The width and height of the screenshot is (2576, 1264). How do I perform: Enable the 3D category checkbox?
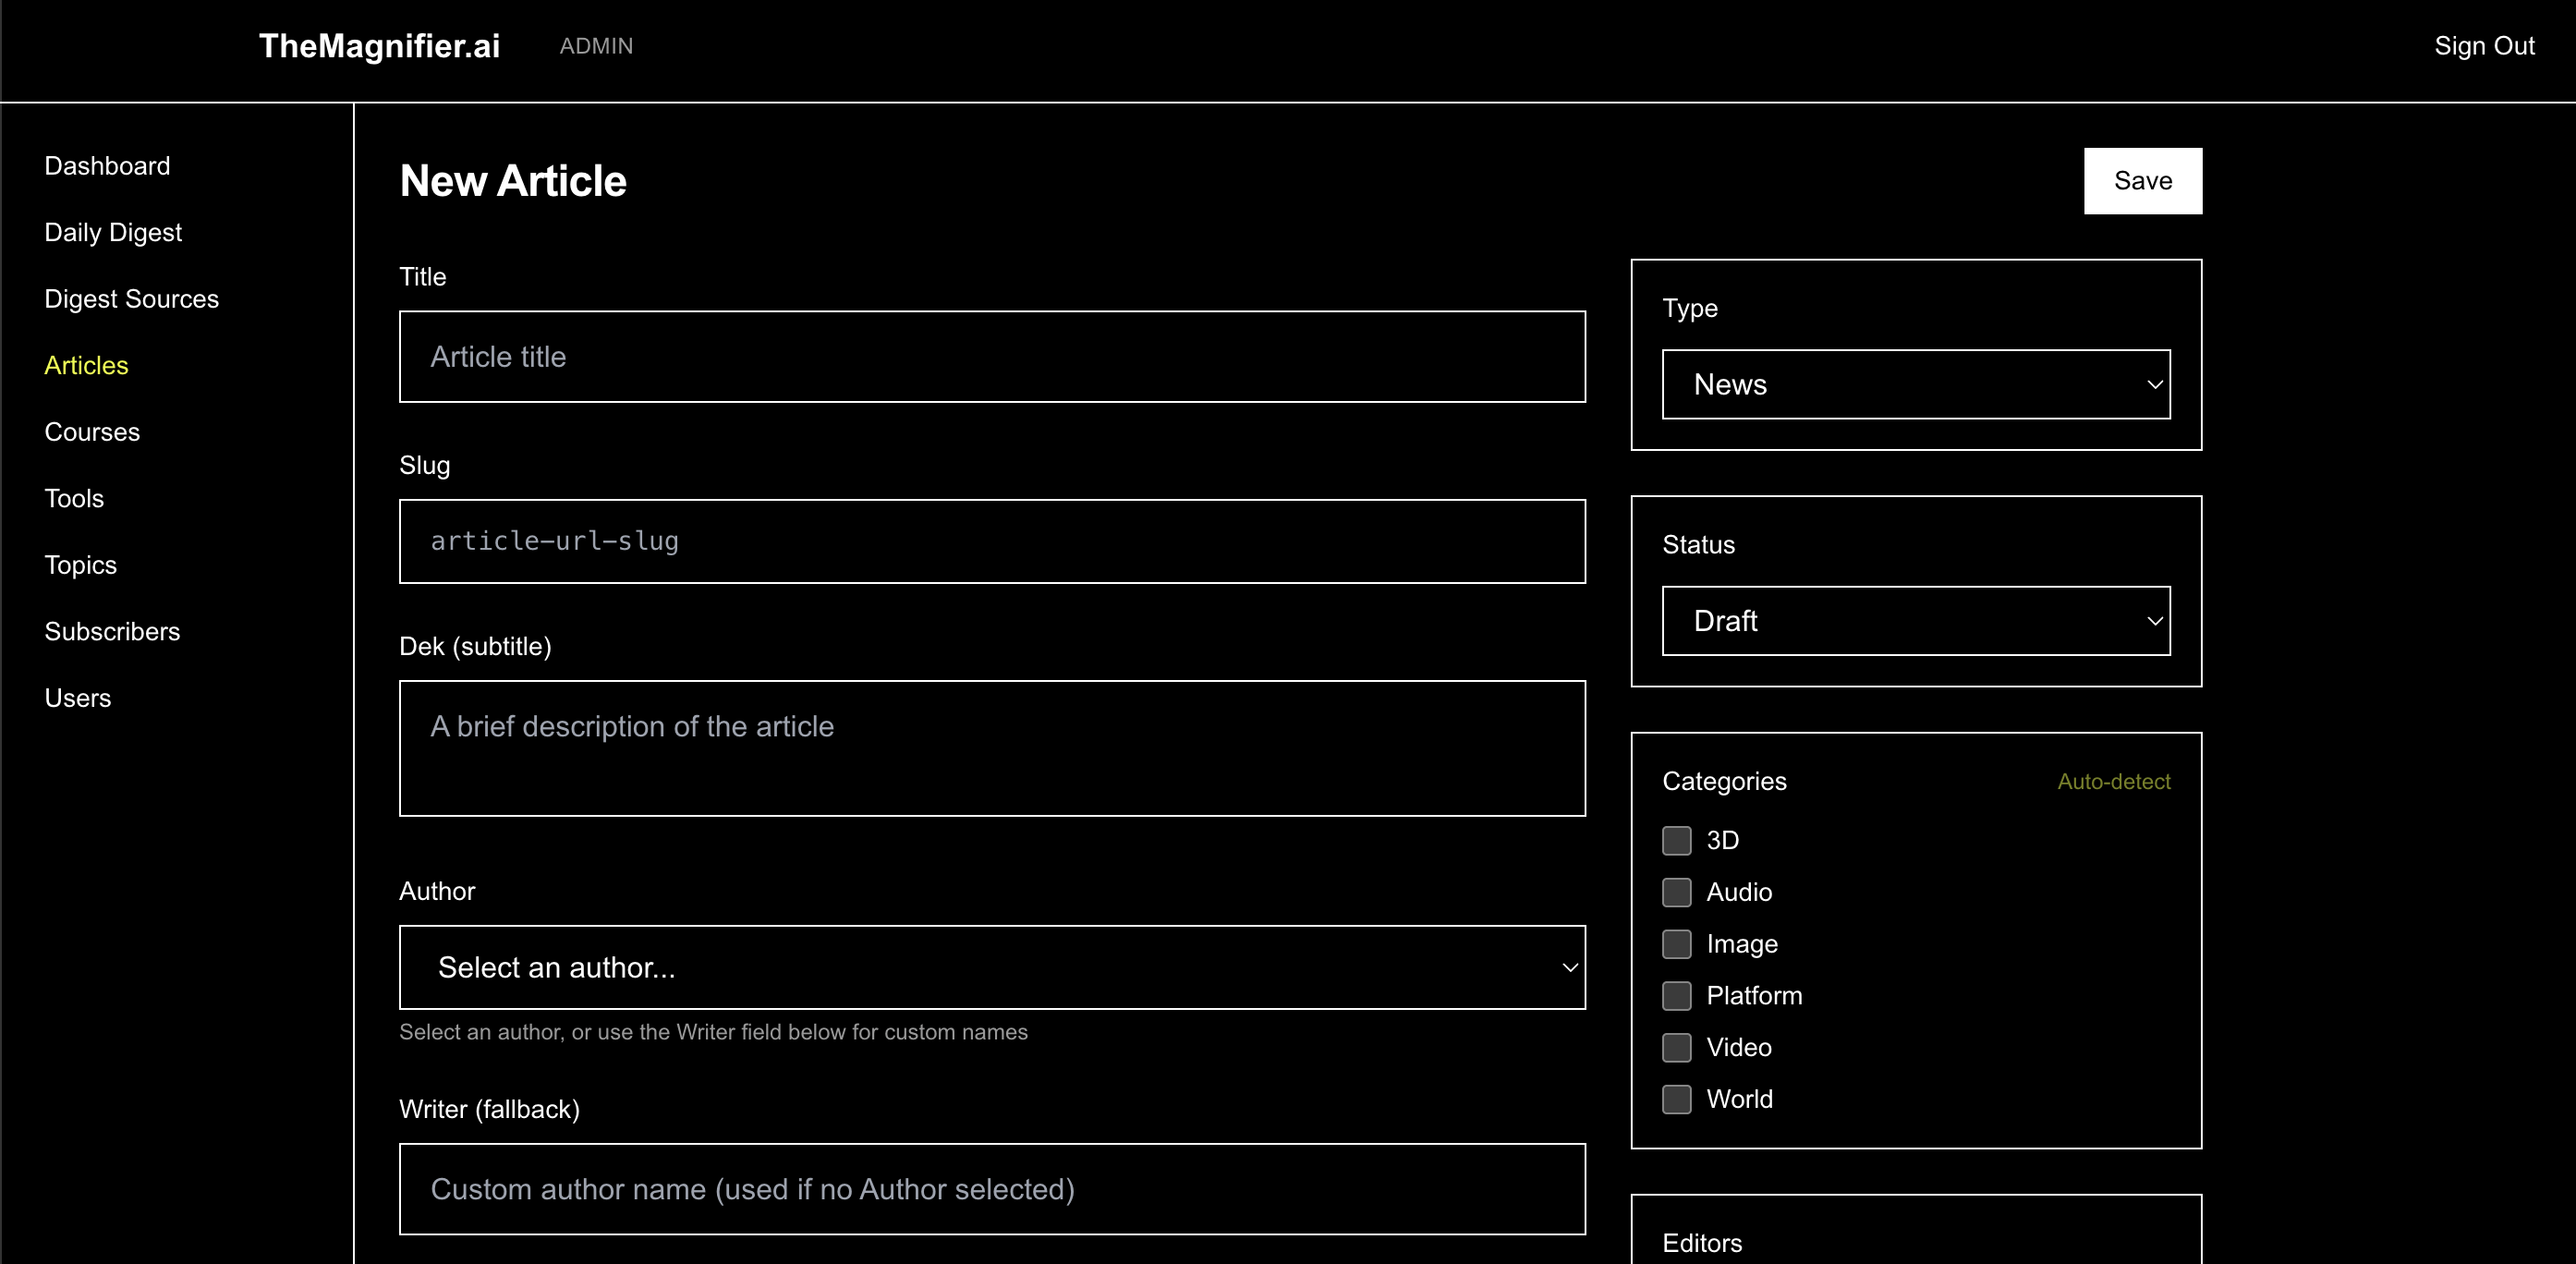1676,841
